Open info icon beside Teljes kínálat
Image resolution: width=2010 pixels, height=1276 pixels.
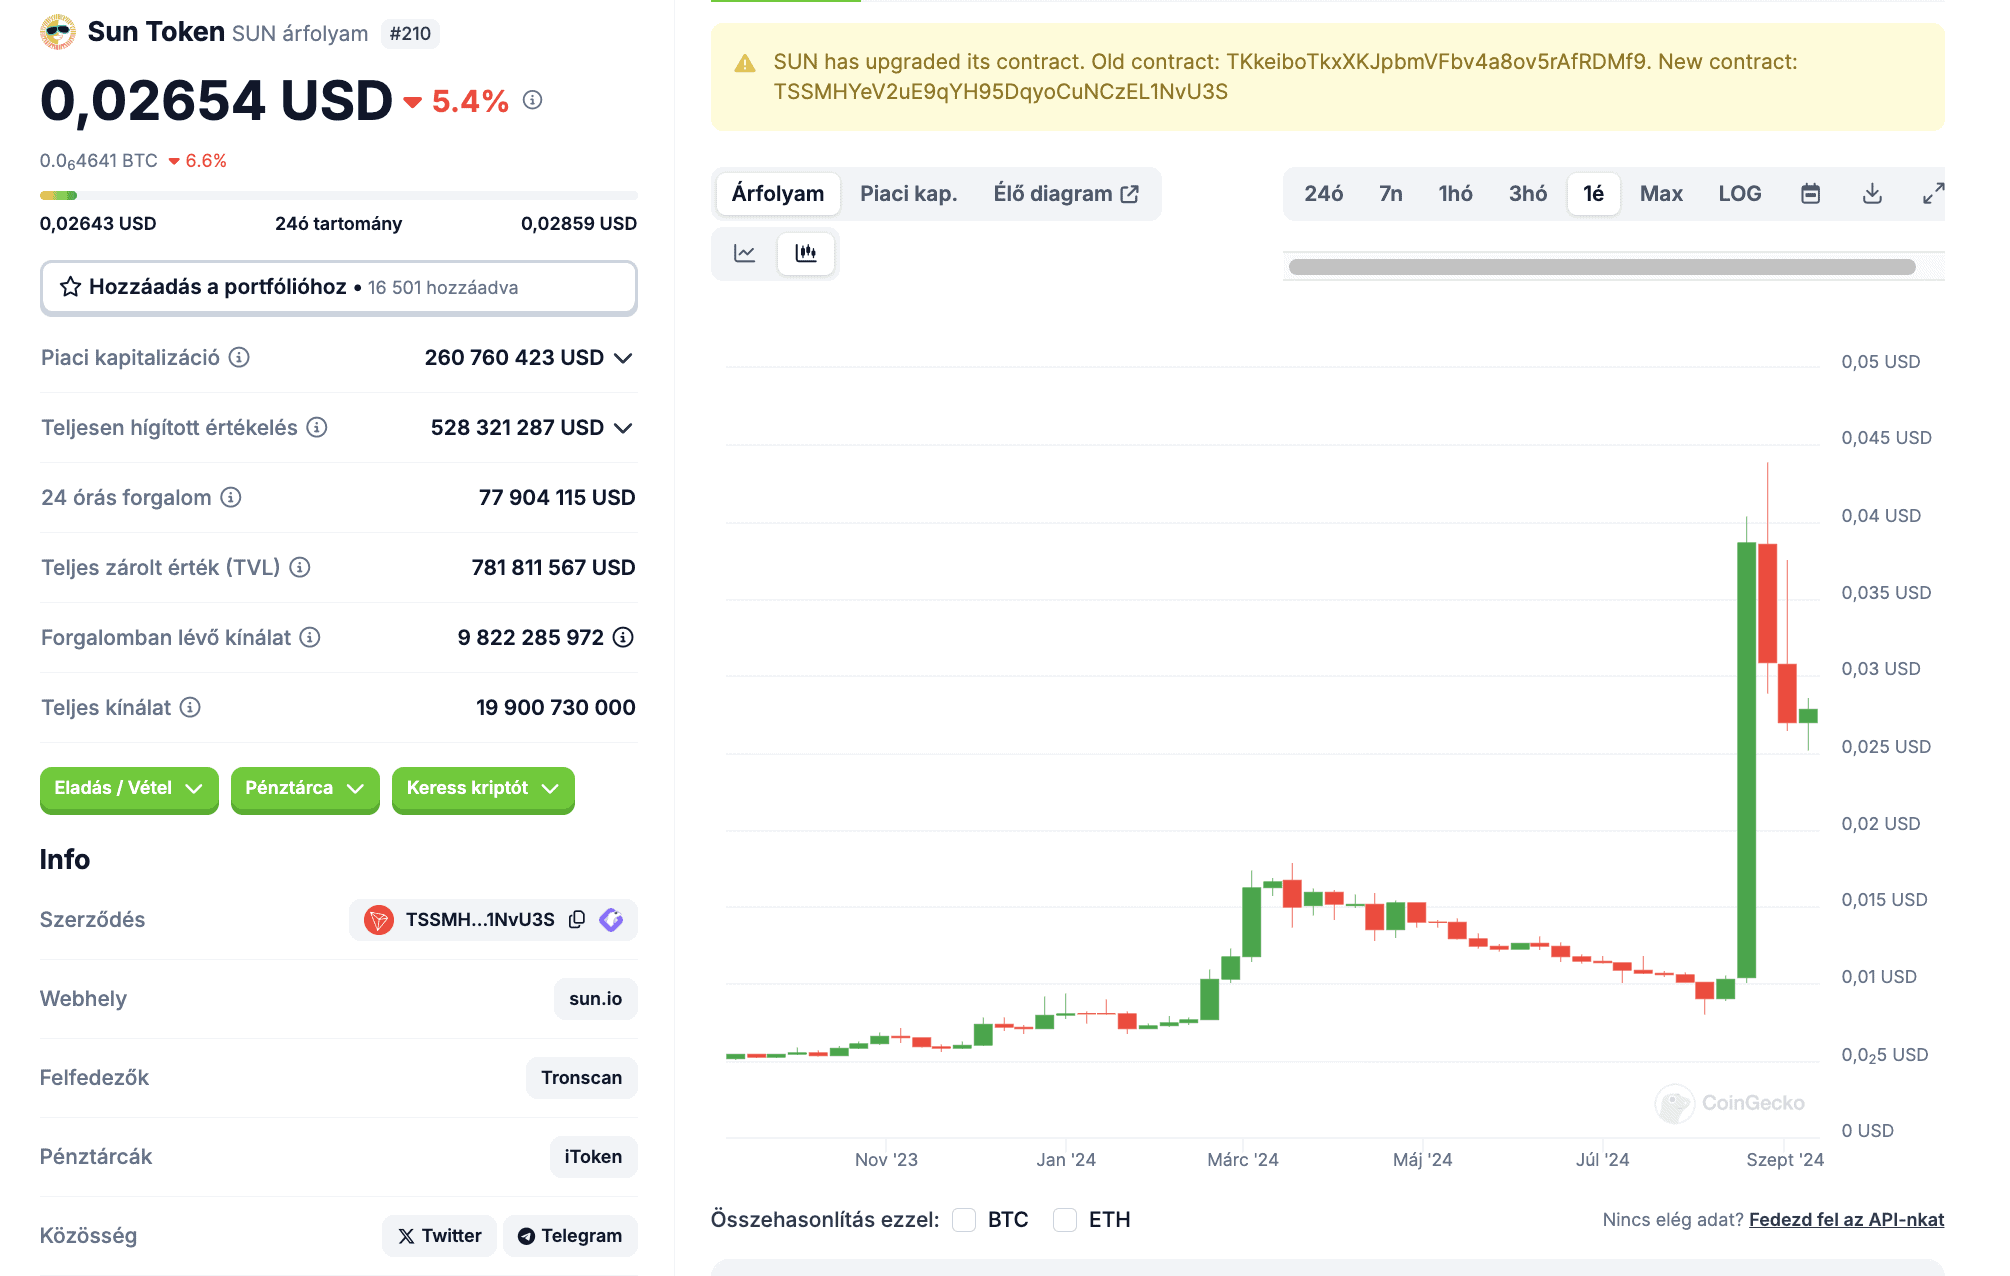190,707
